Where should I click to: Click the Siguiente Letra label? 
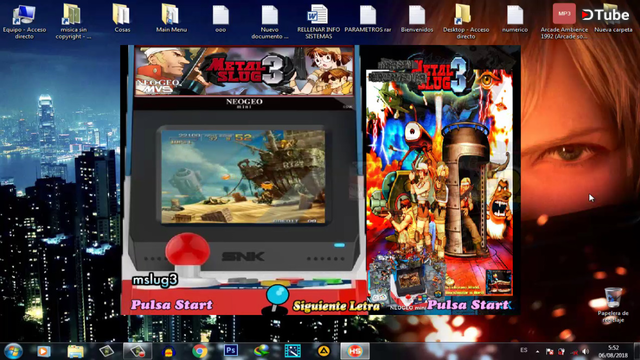336,306
